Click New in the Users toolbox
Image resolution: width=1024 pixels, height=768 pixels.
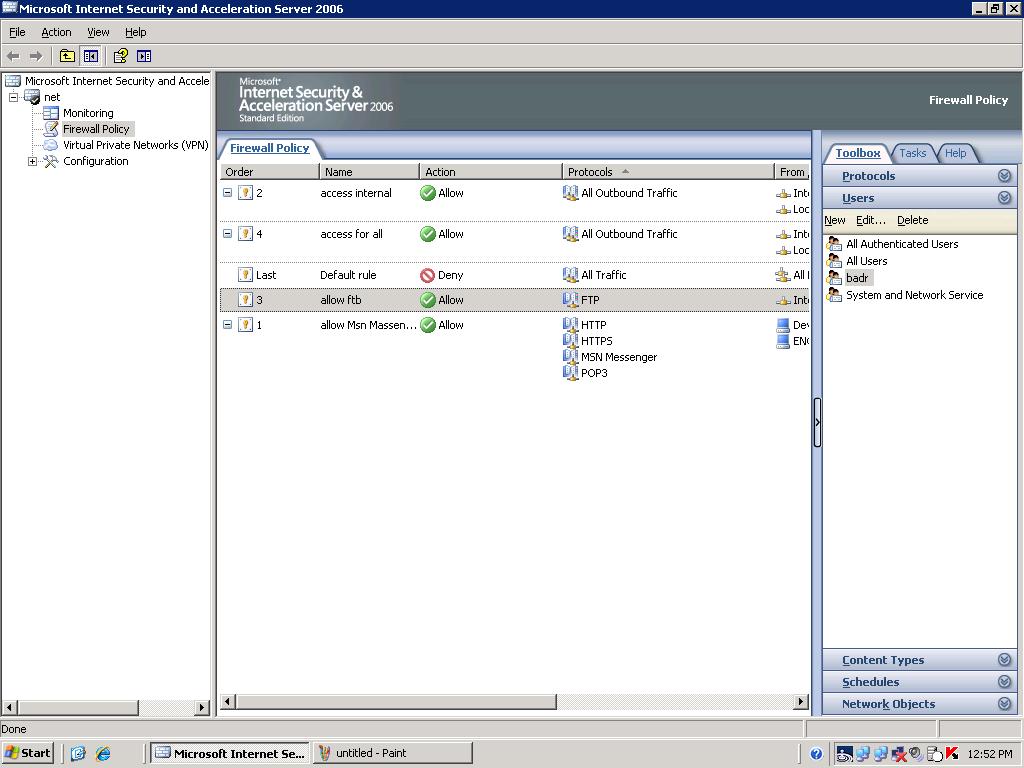pyautogui.click(x=835, y=220)
